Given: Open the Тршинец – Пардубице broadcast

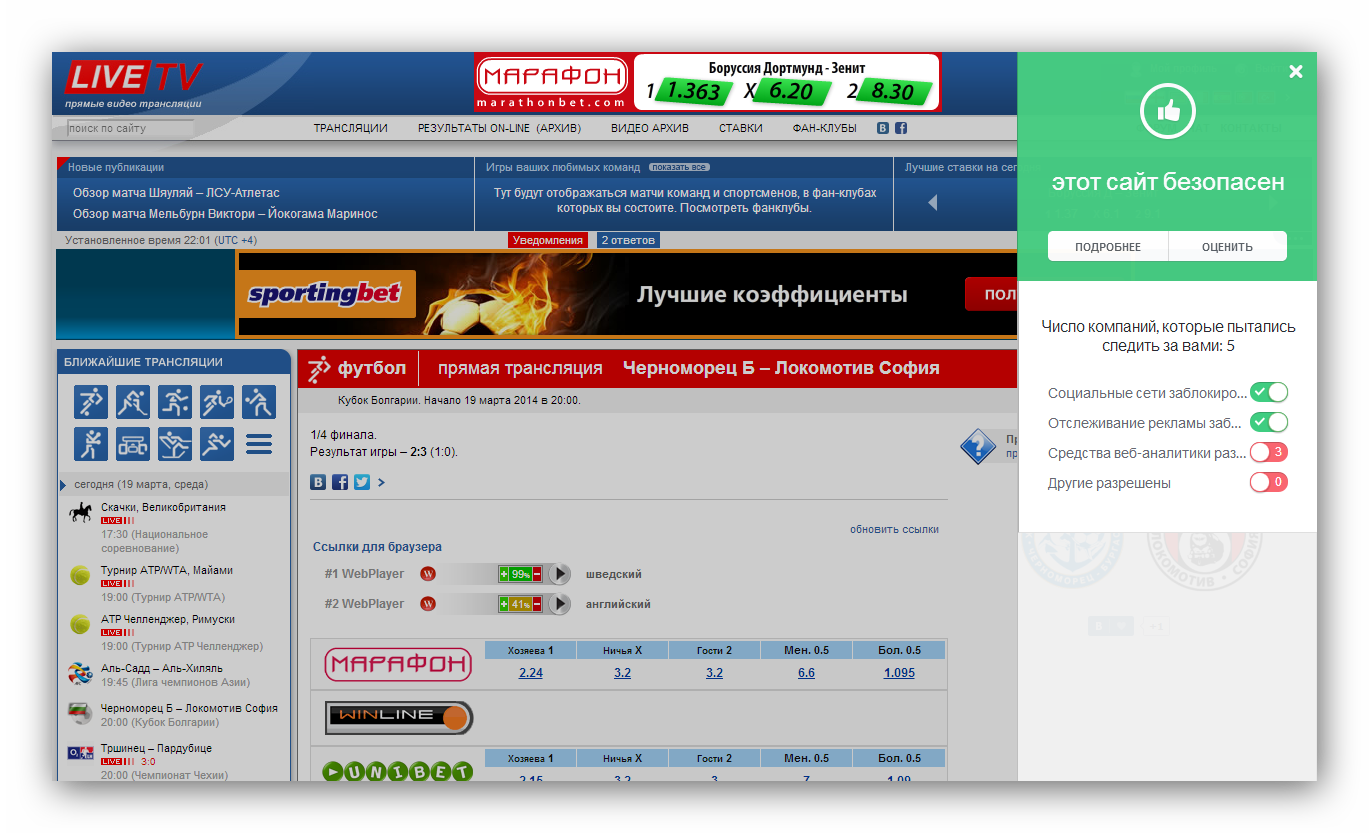Looking at the screenshot, I should 156,748.
